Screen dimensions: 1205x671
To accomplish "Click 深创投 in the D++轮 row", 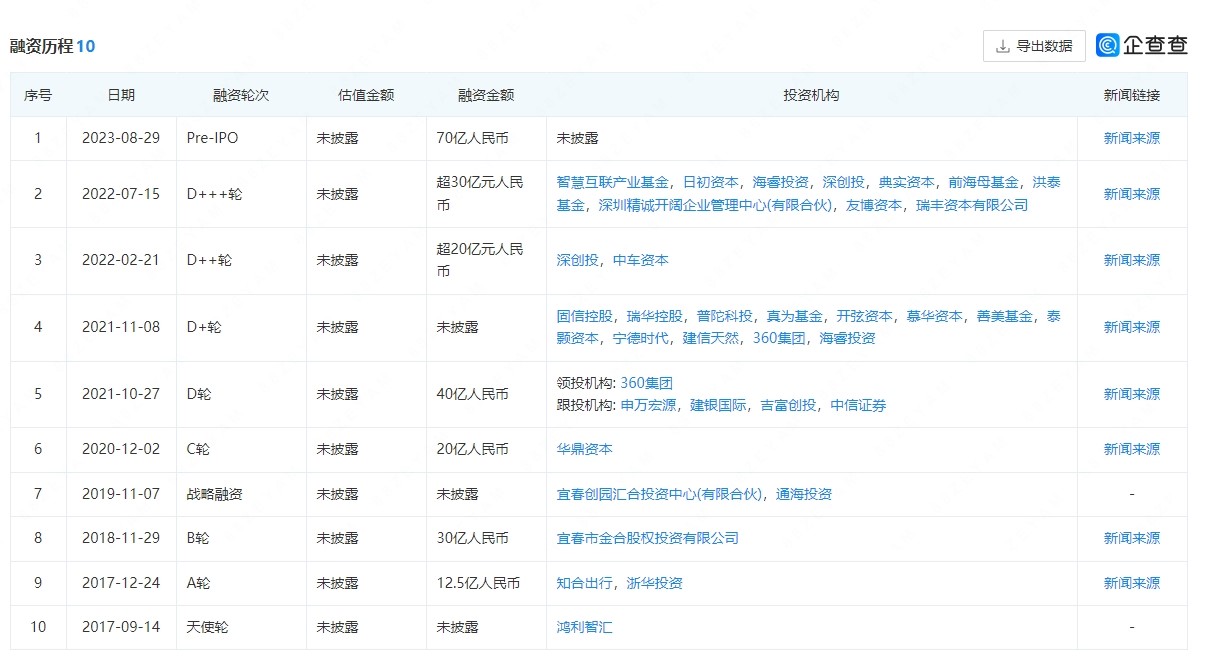I will pyautogui.click(x=578, y=260).
